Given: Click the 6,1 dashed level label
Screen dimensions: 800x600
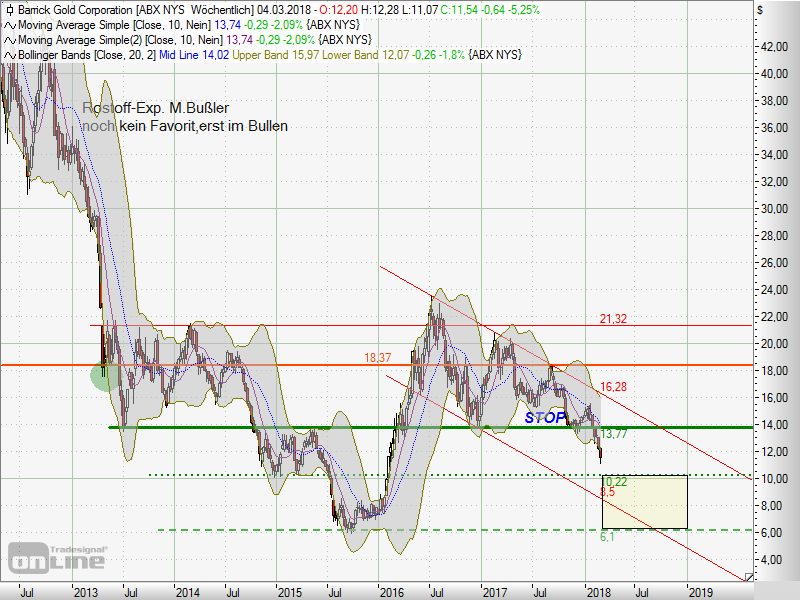Looking at the screenshot, I should tap(607, 537).
